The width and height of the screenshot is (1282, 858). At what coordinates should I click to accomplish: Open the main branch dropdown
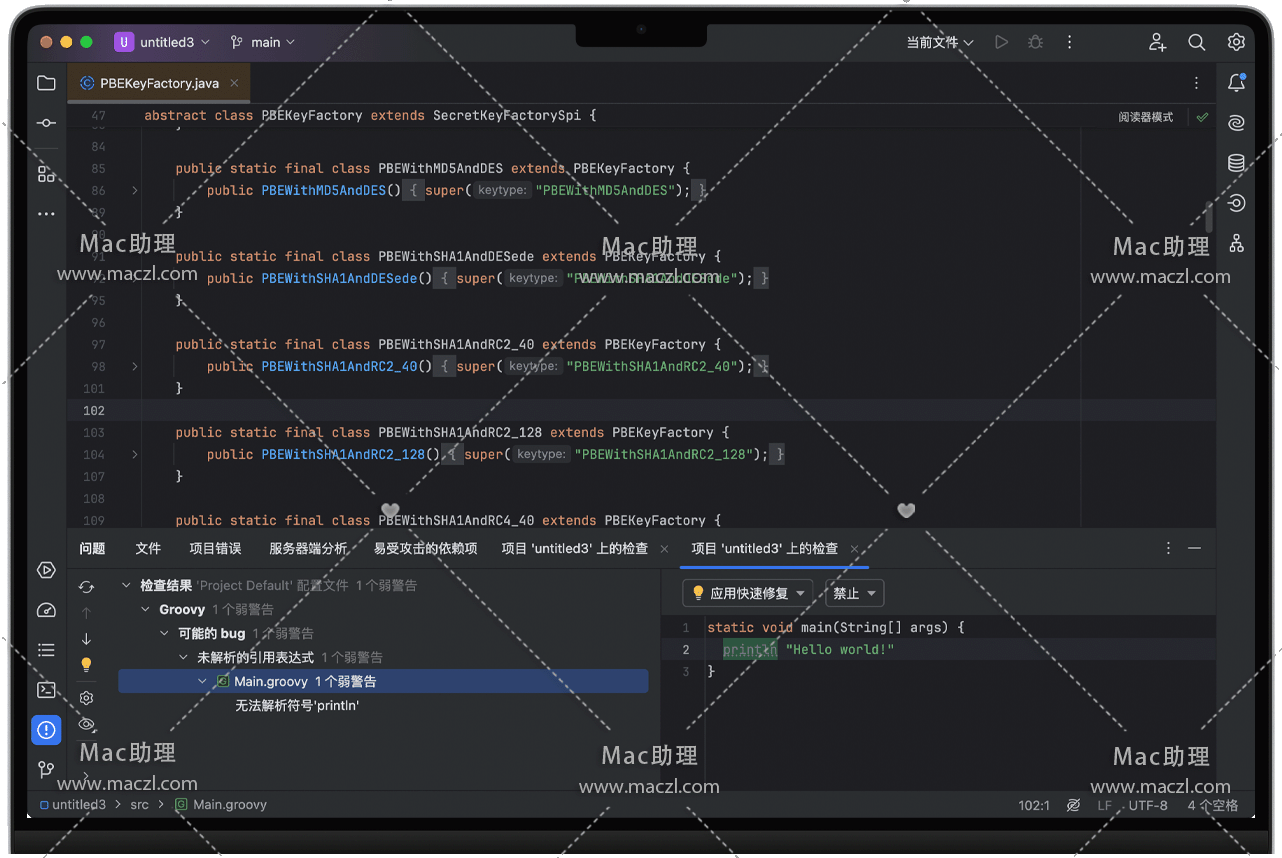tap(264, 42)
